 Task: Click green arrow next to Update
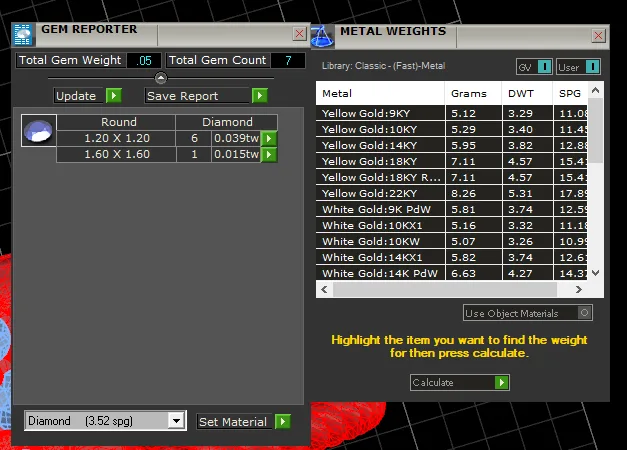coord(114,96)
